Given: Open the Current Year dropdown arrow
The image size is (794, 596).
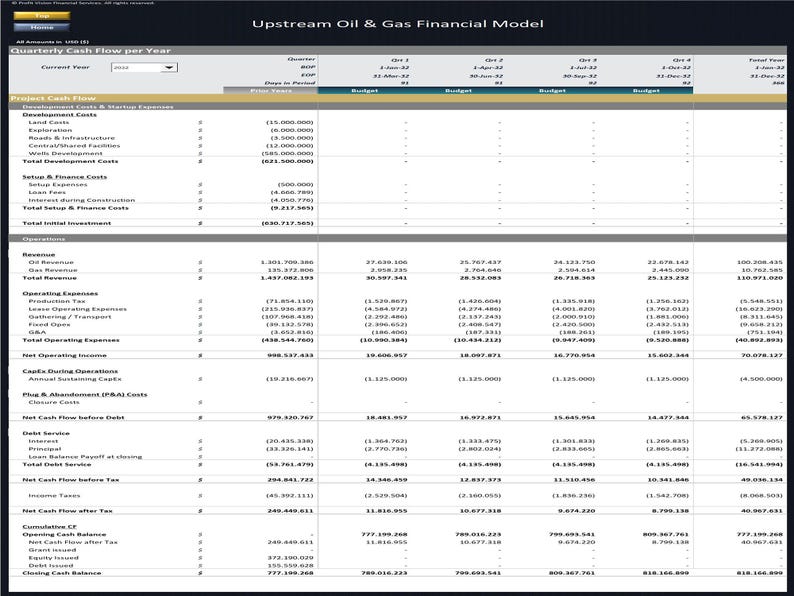Looking at the screenshot, I should 169,67.
